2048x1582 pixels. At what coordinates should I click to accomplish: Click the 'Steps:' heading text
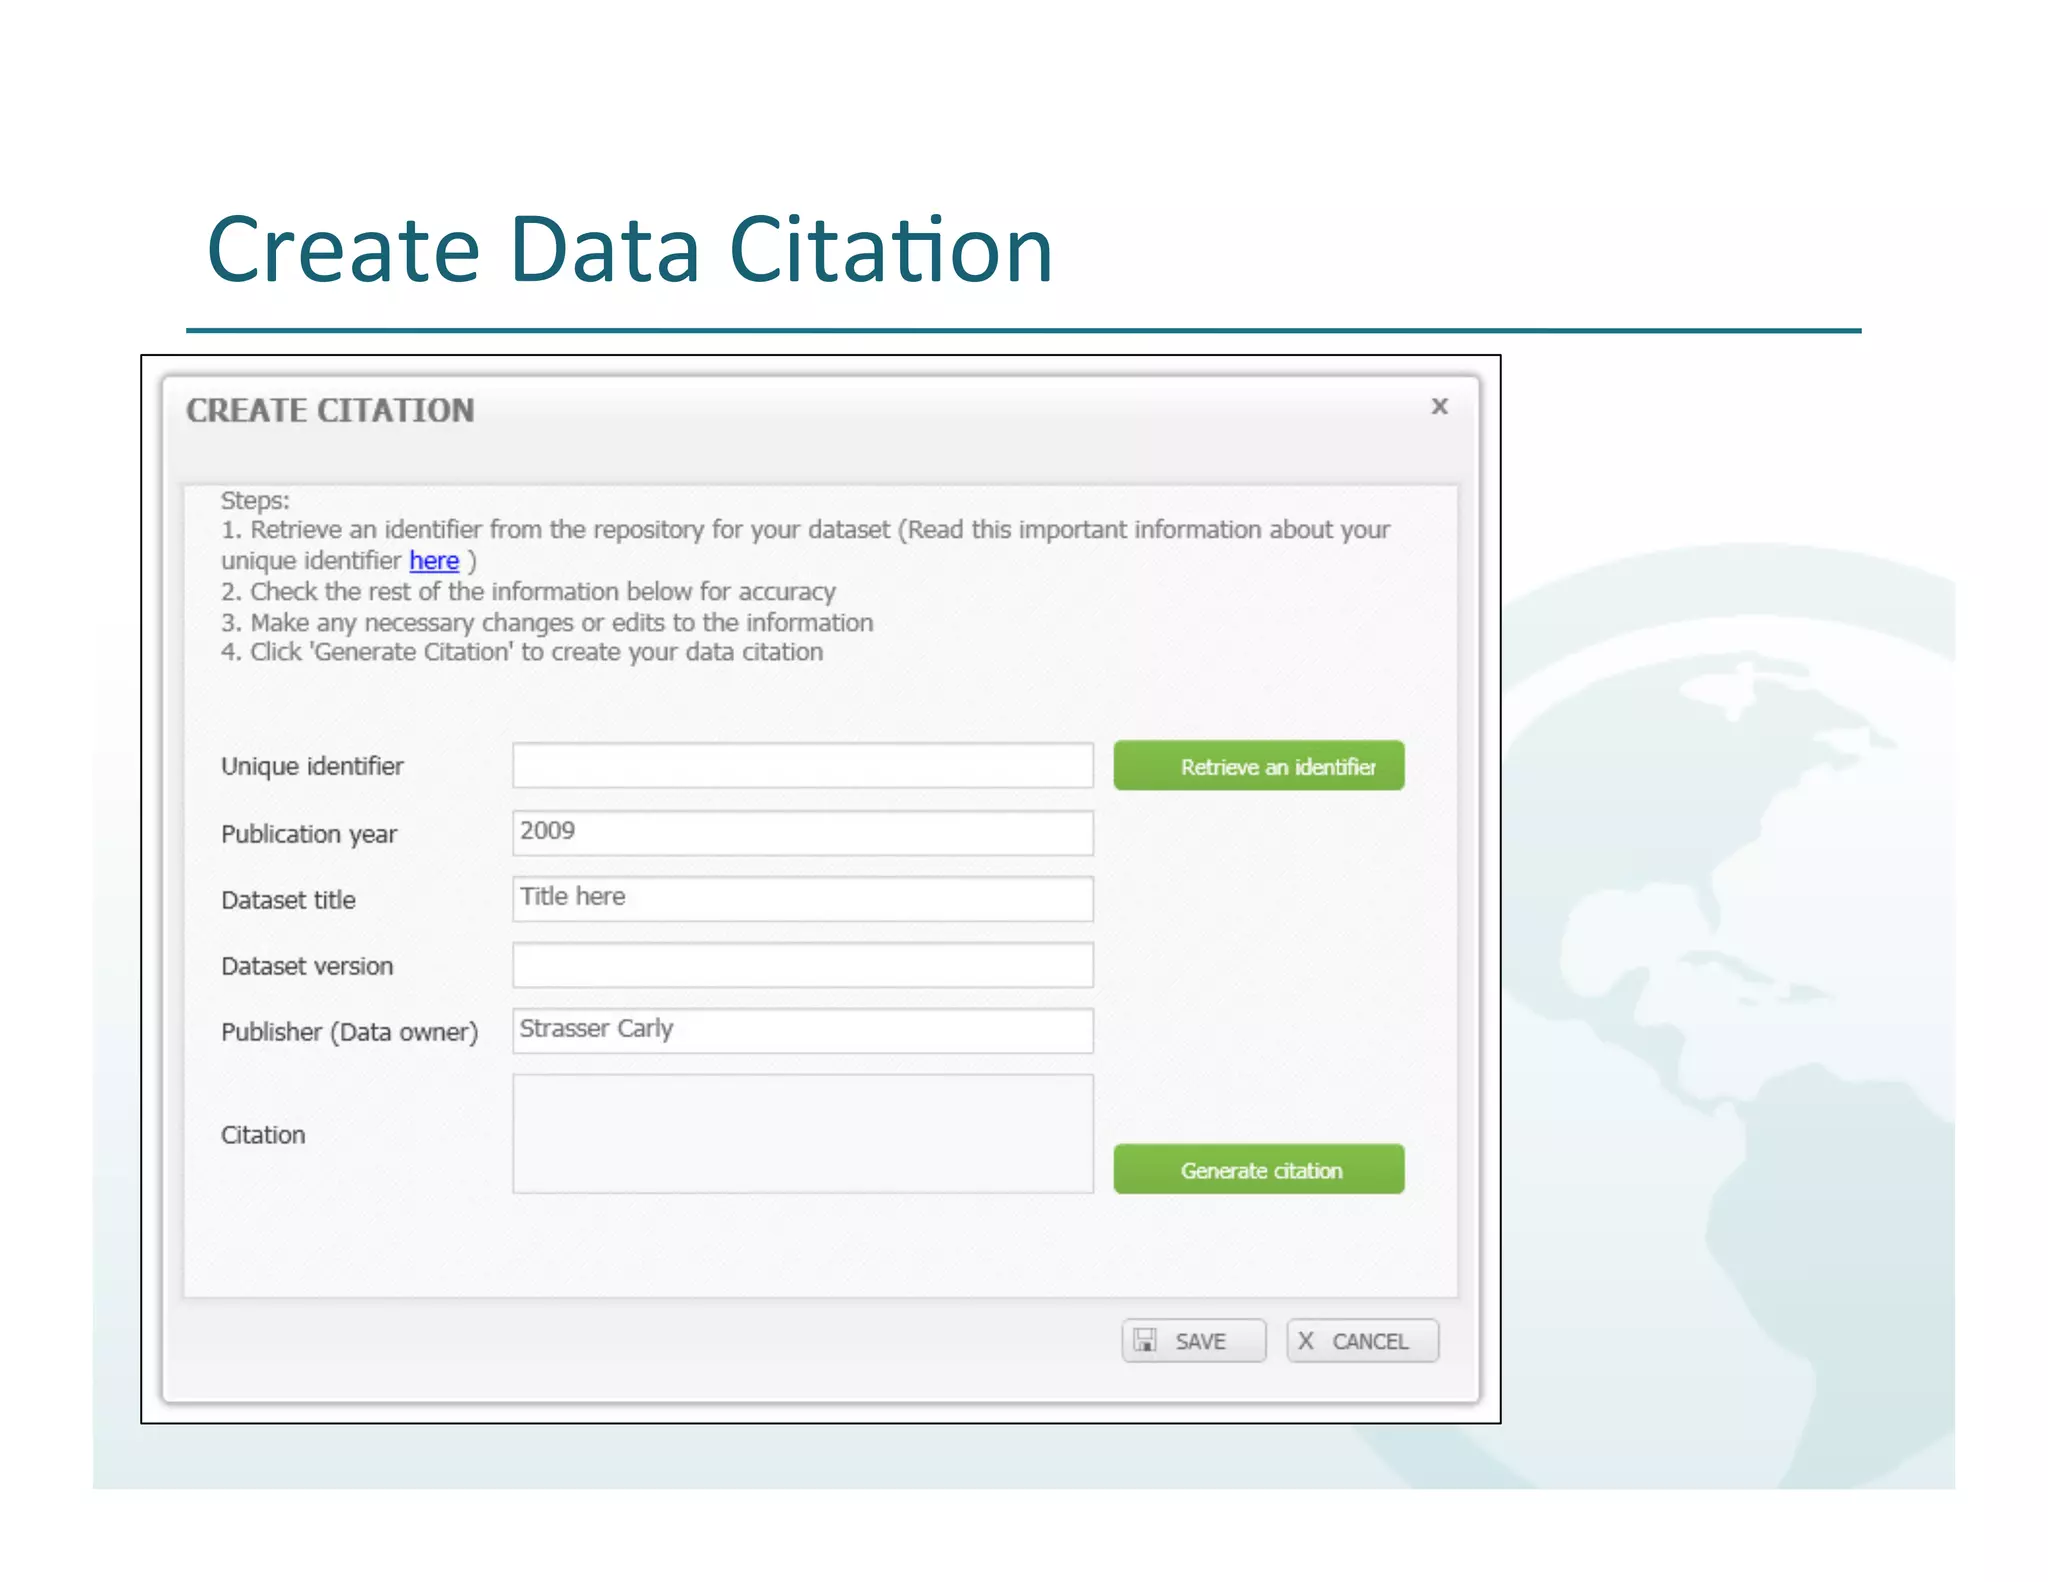pos(255,500)
